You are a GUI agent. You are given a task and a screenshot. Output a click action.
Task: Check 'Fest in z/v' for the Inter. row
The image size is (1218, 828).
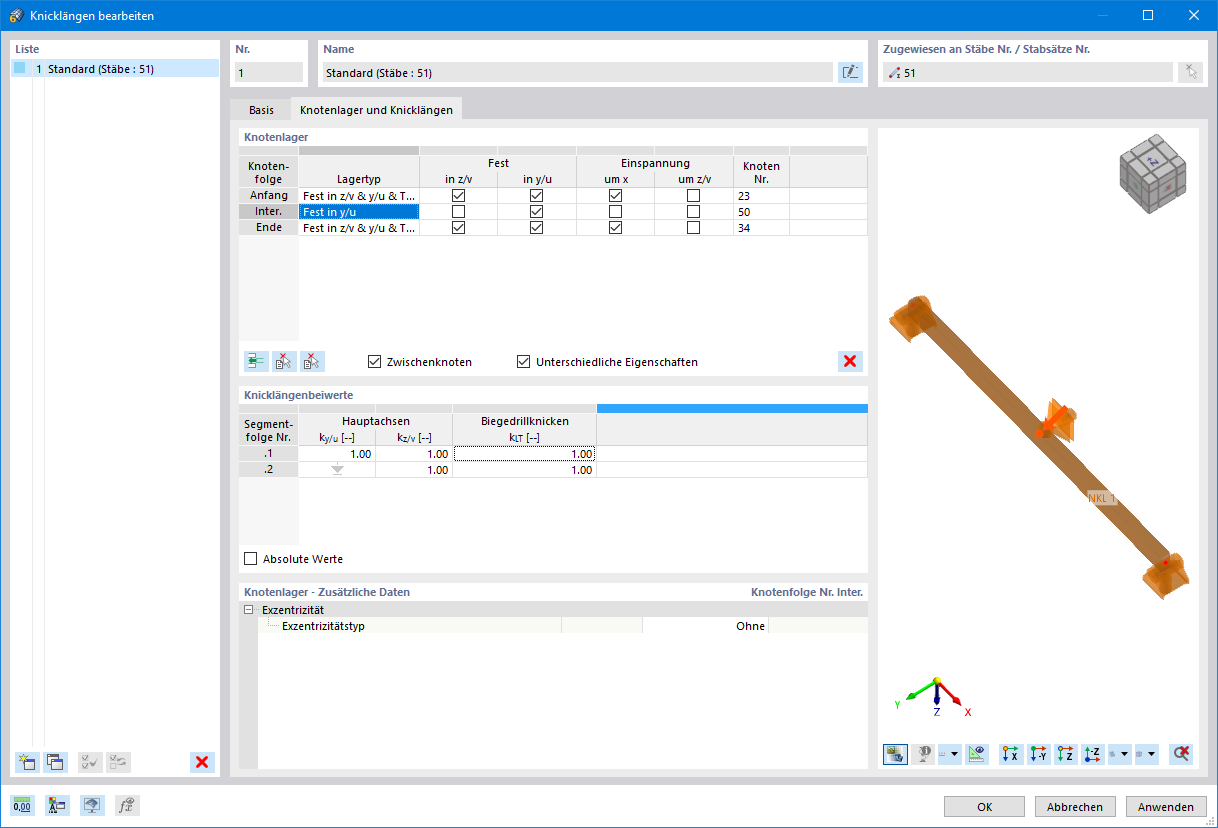[x=458, y=212]
